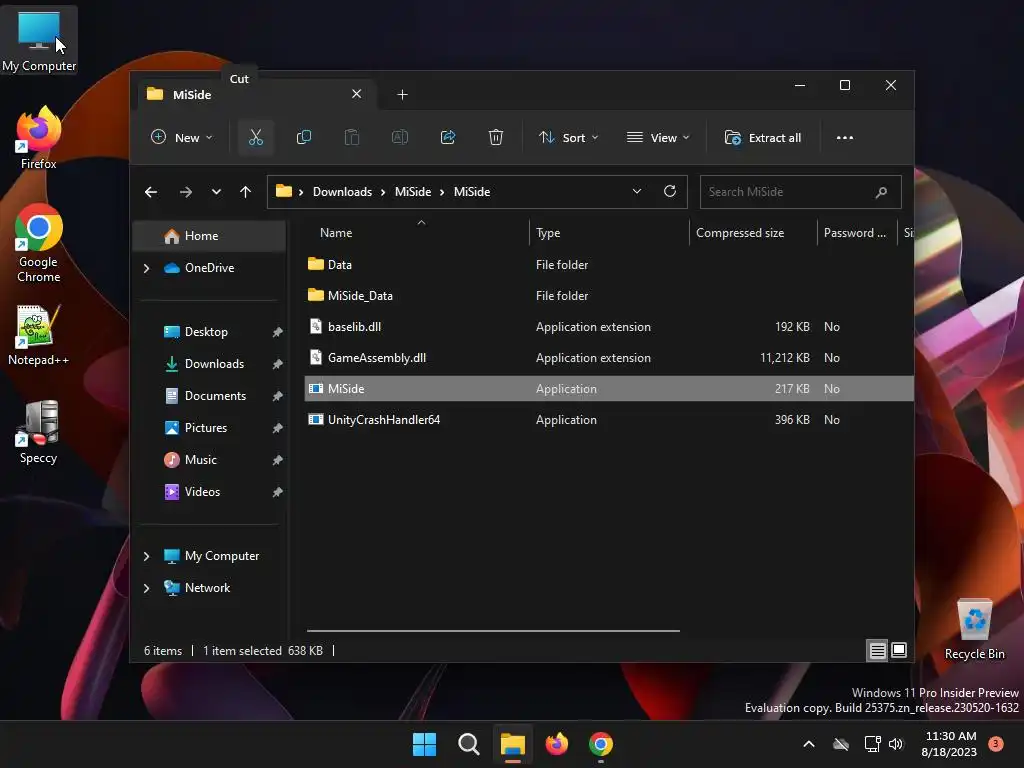The height and width of the screenshot is (768, 1024).
Task: Expand address bar history dropdown
Action: [x=637, y=191]
